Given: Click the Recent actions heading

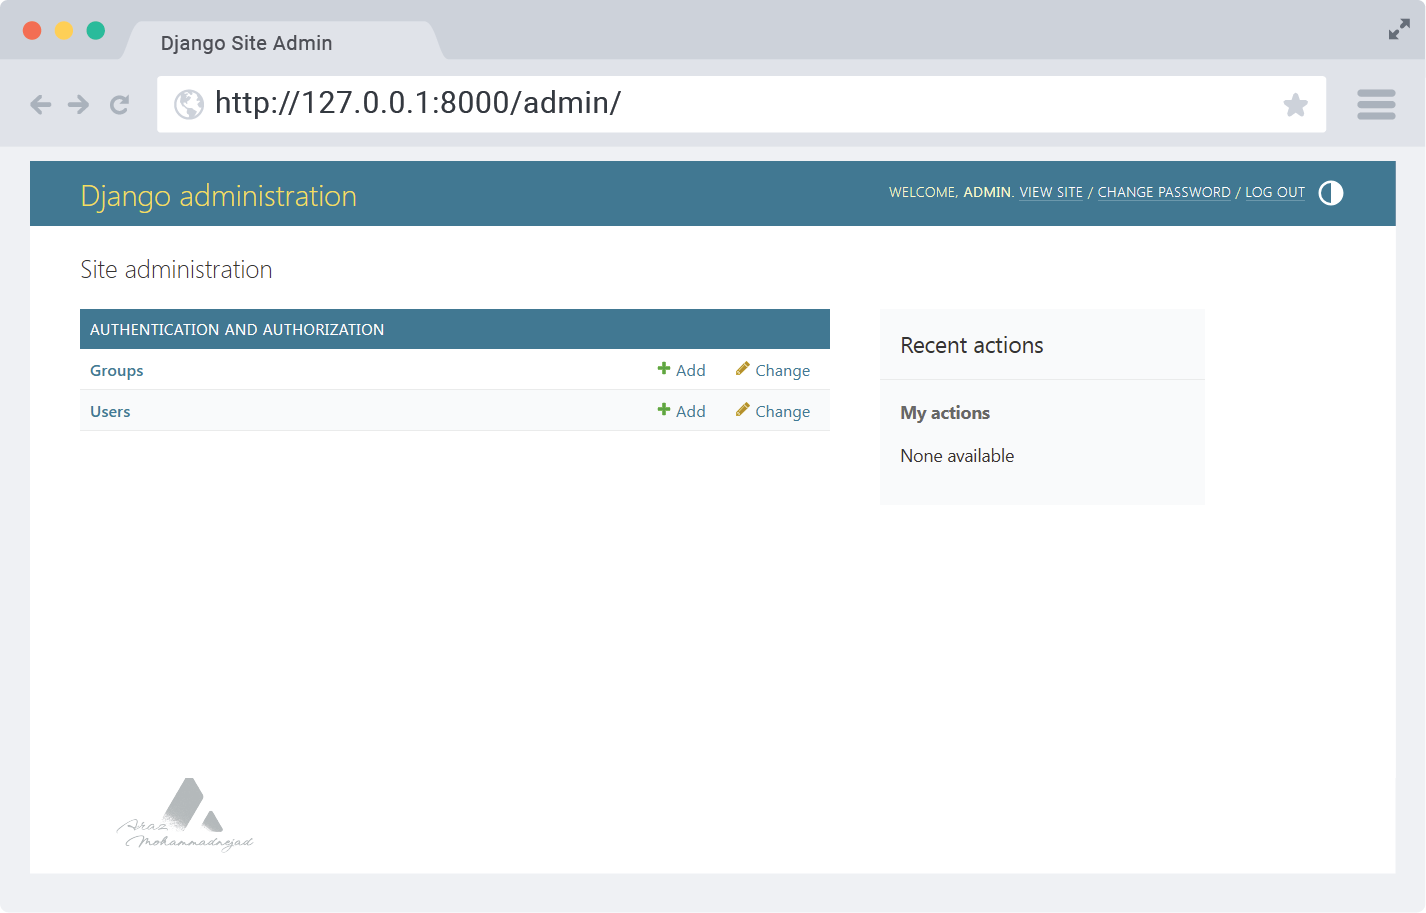Looking at the screenshot, I should (x=972, y=345).
